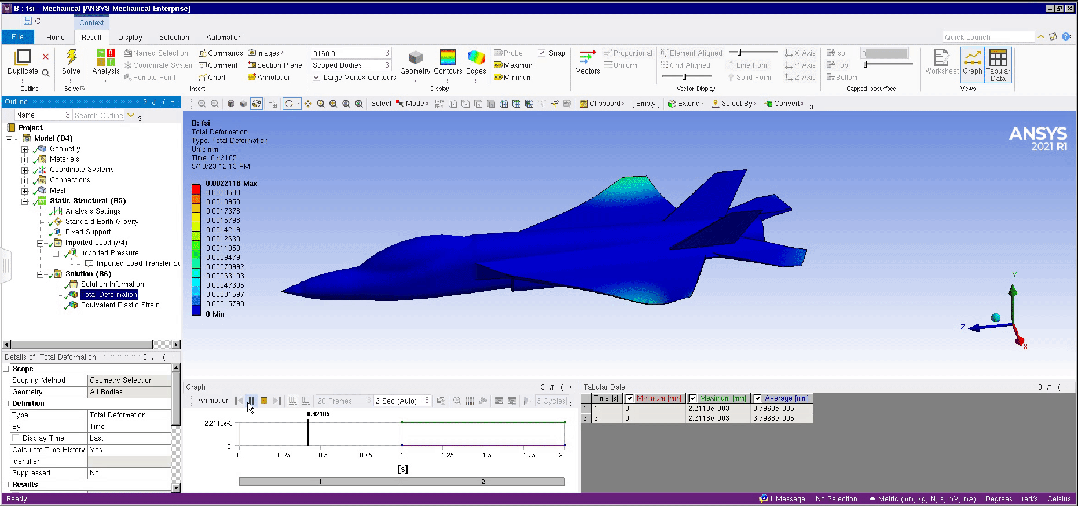
Task: Click the upper vector display length slider
Action: 754,53
